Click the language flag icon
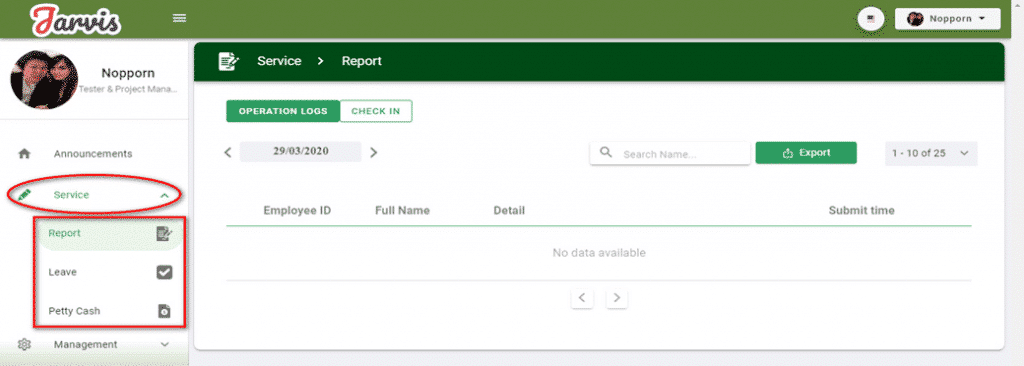The width and height of the screenshot is (1024, 366). click(871, 19)
